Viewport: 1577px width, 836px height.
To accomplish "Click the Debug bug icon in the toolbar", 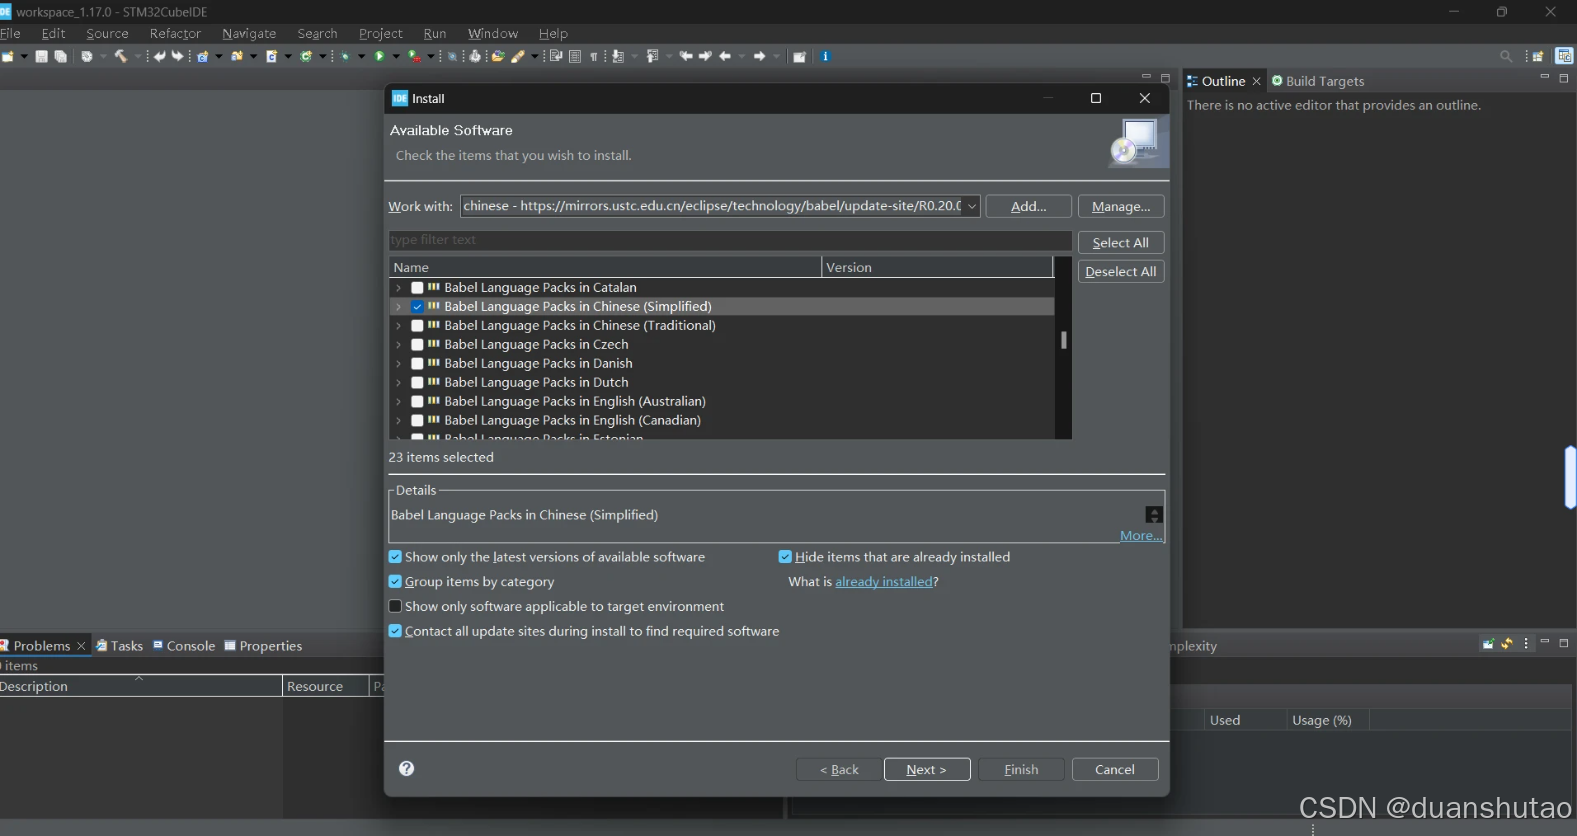I will [345, 56].
